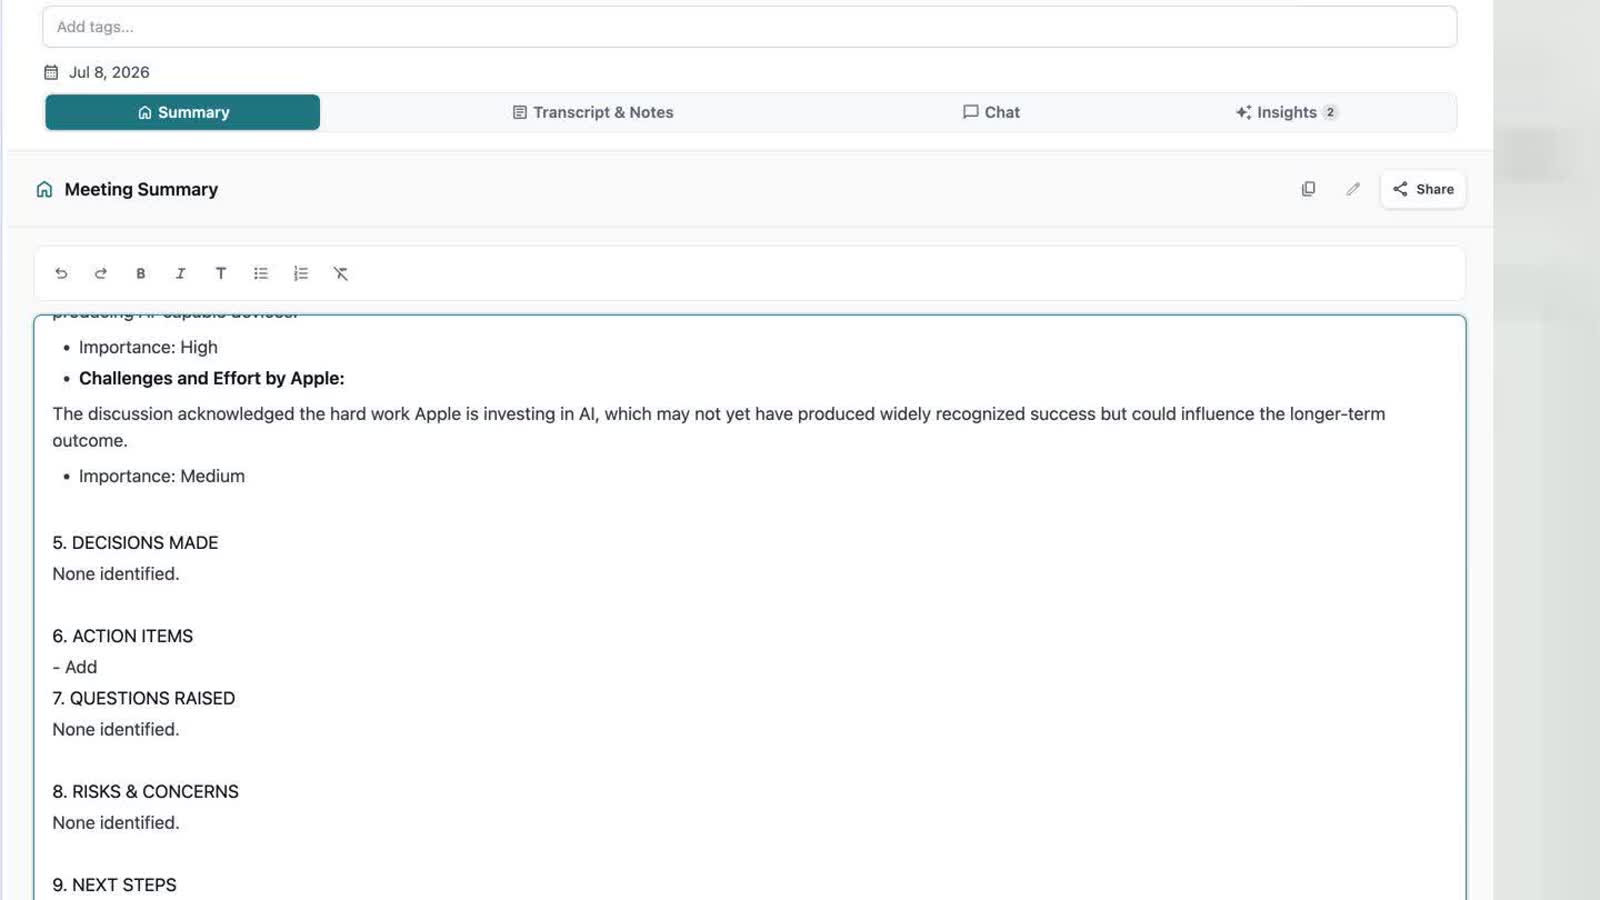This screenshot has width=1600, height=900.
Task: Insert a bulleted list
Action: click(x=261, y=273)
